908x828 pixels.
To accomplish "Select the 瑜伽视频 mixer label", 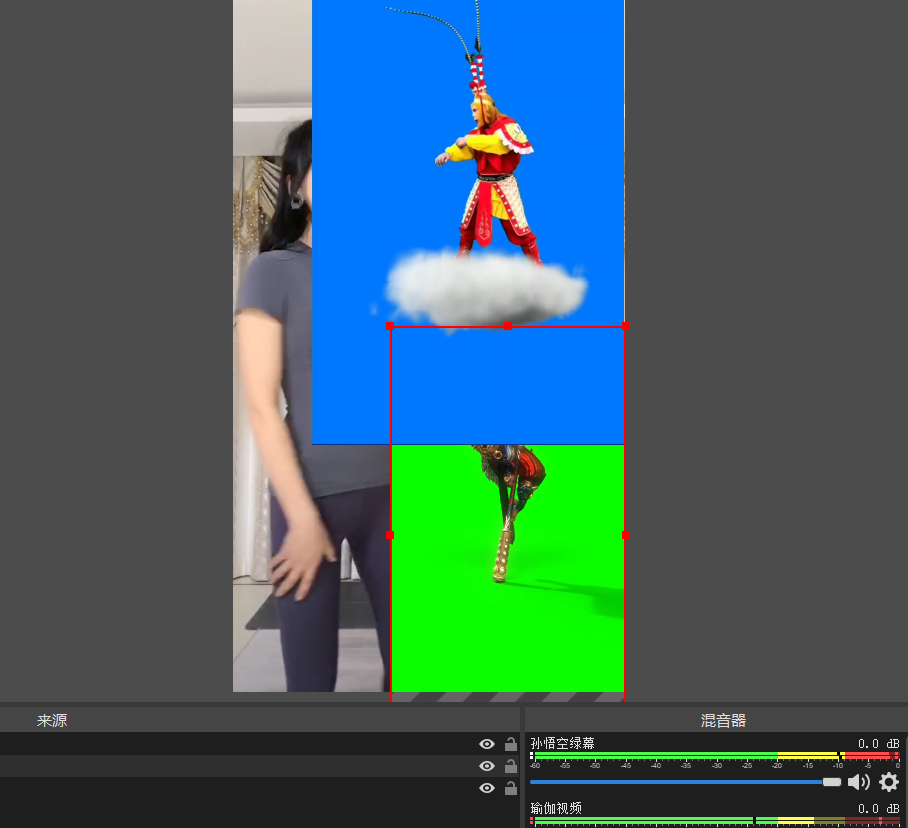I will (x=556, y=808).
